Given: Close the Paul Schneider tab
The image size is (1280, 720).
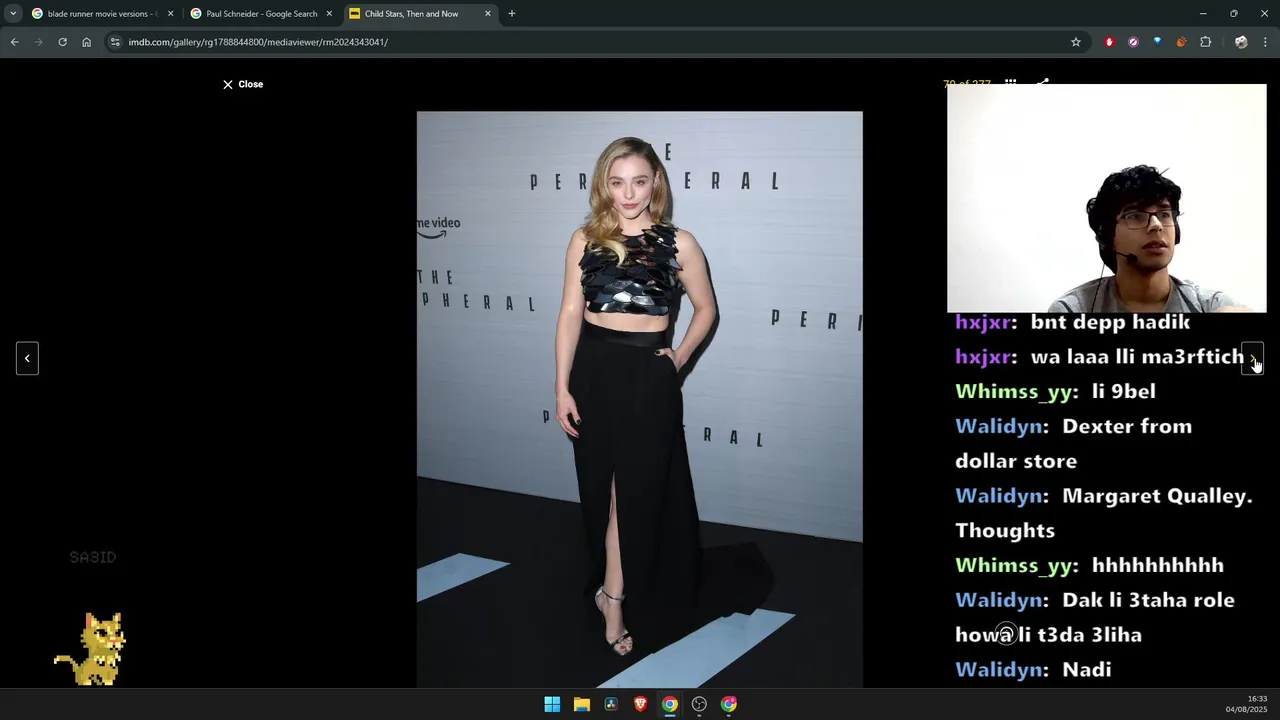Looking at the screenshot, I should 329,14.
